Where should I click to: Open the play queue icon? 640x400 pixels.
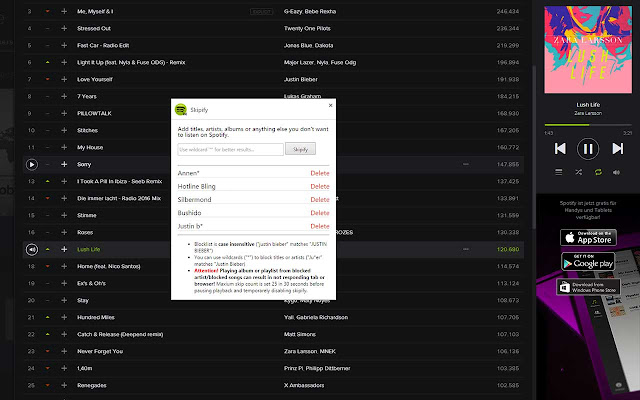[x=558, y=172]
